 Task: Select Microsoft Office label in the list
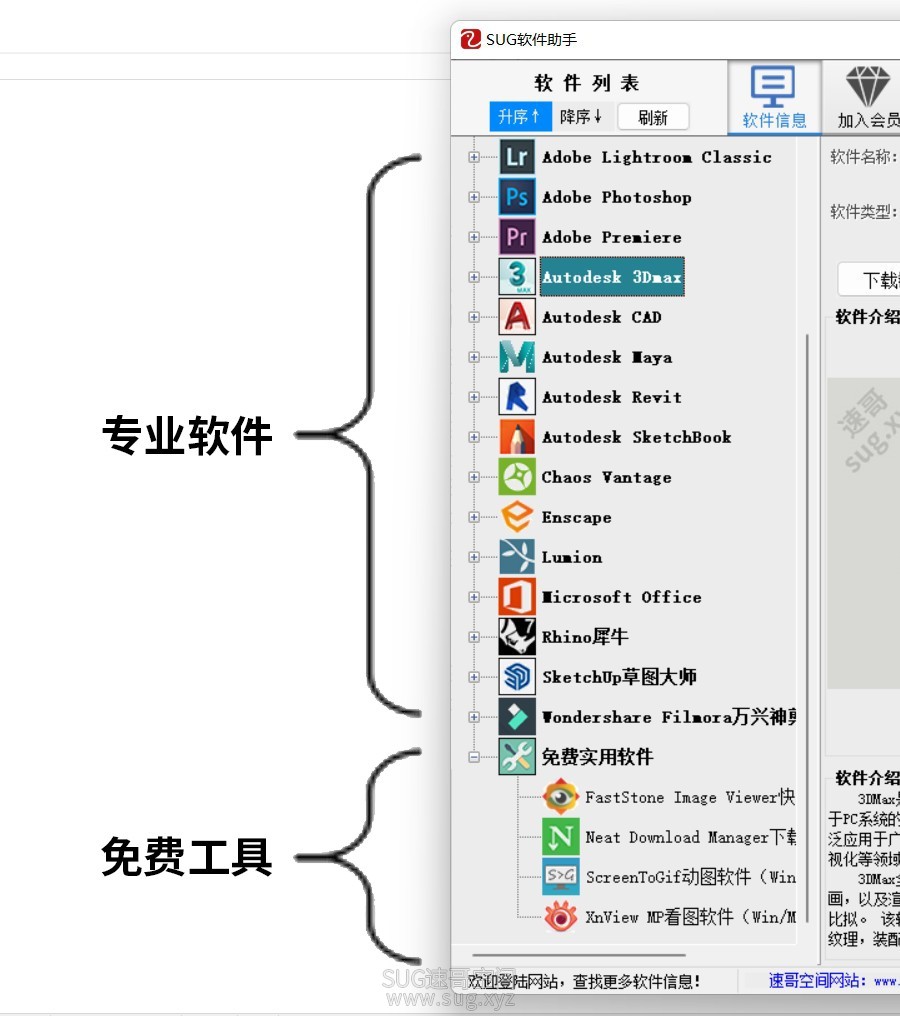coord(621,597)
